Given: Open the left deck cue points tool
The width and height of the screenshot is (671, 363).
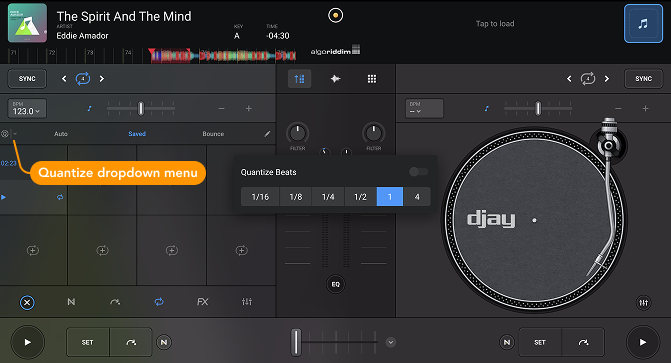Looking at the screenshot, I should [115, 302].
